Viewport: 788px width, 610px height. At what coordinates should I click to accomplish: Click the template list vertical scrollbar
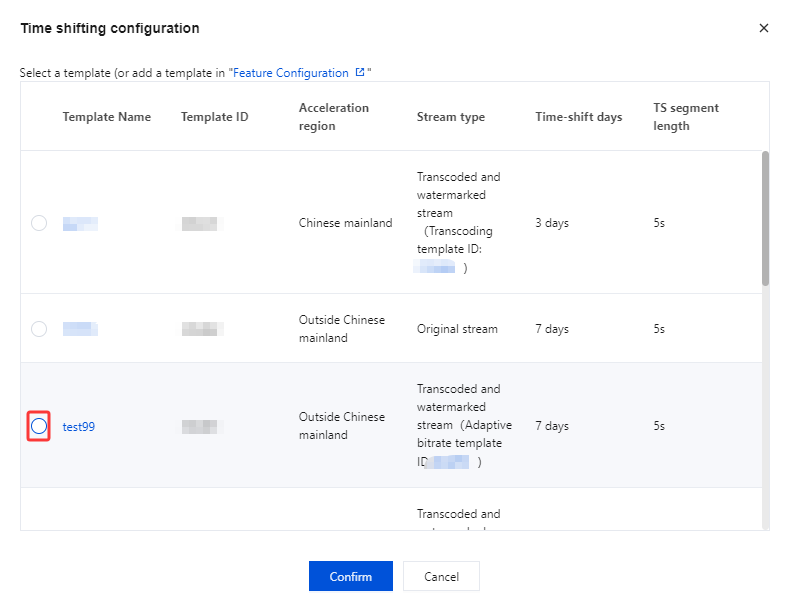pyautogui.click(x=766, y=219)
